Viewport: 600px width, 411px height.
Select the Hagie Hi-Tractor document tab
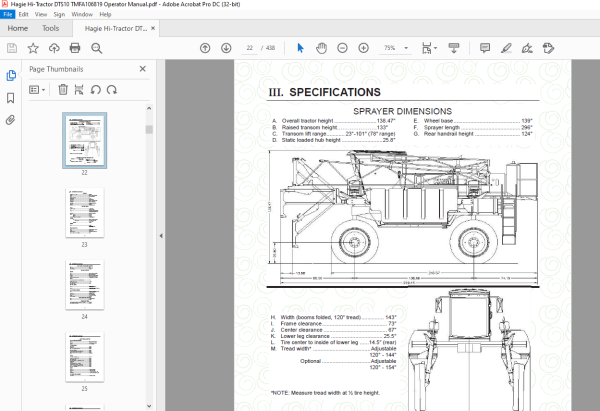116,28
